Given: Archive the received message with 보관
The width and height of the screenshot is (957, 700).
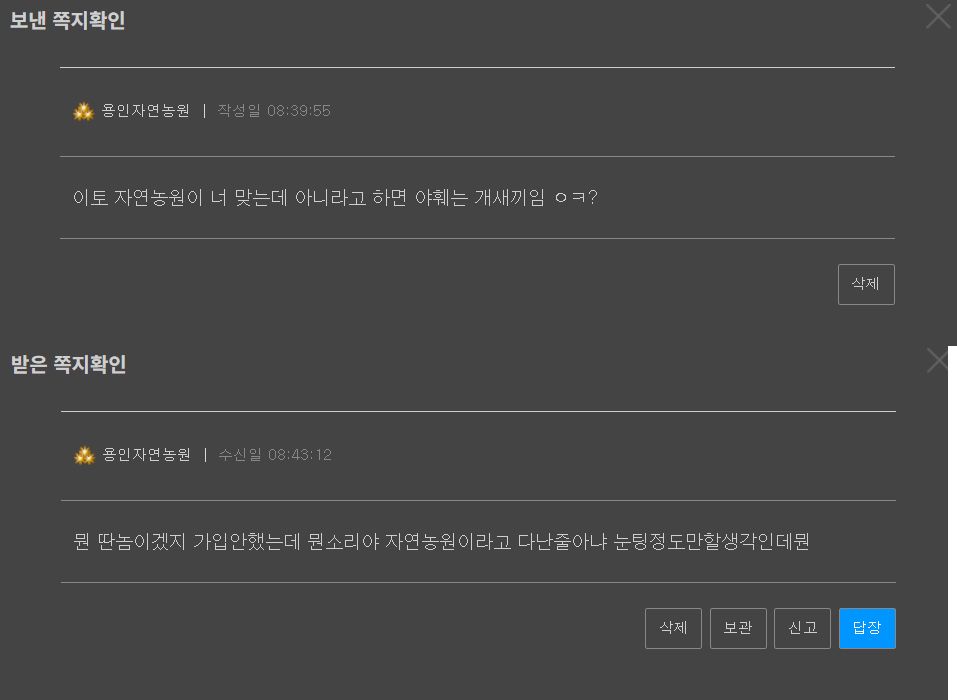Looking at the screenshot, I should pos(738,628).
